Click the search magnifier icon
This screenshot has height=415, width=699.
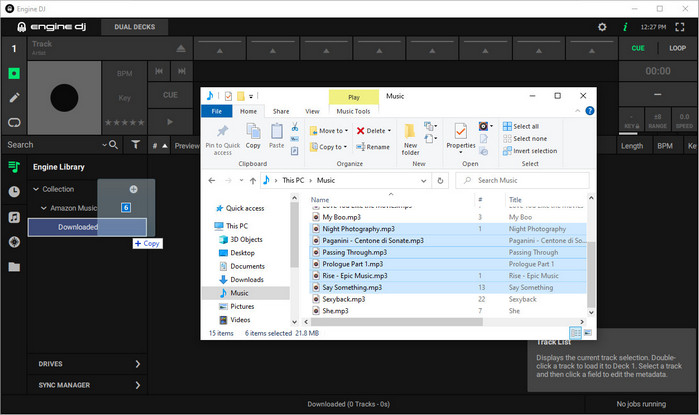[113, 144]
